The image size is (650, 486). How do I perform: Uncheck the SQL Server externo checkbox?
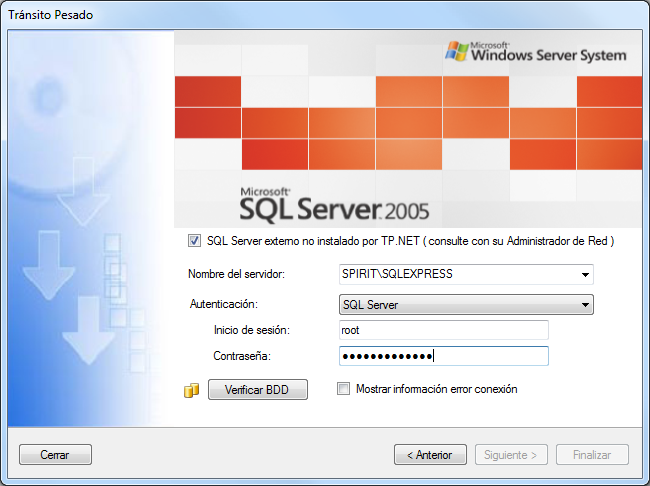tap(194, 241)
